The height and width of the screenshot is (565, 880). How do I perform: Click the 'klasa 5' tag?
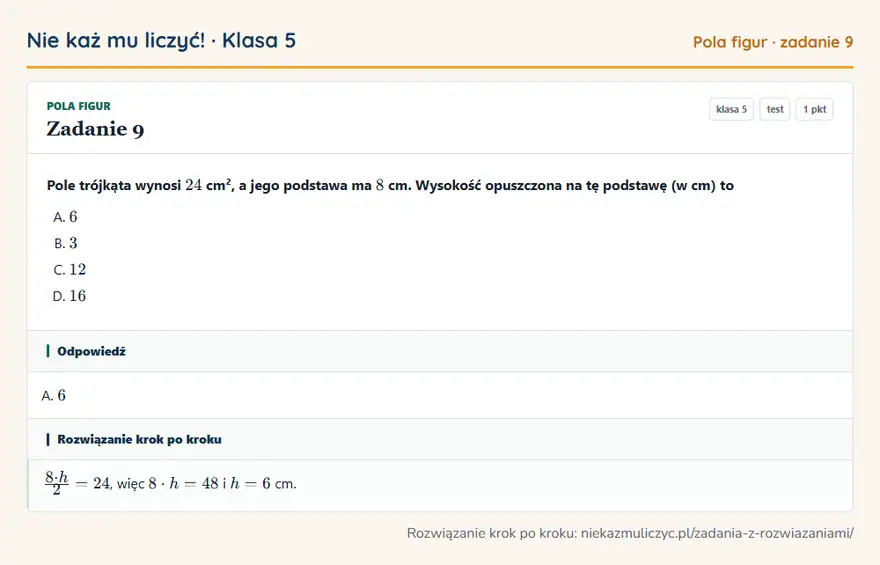[731, 109]
